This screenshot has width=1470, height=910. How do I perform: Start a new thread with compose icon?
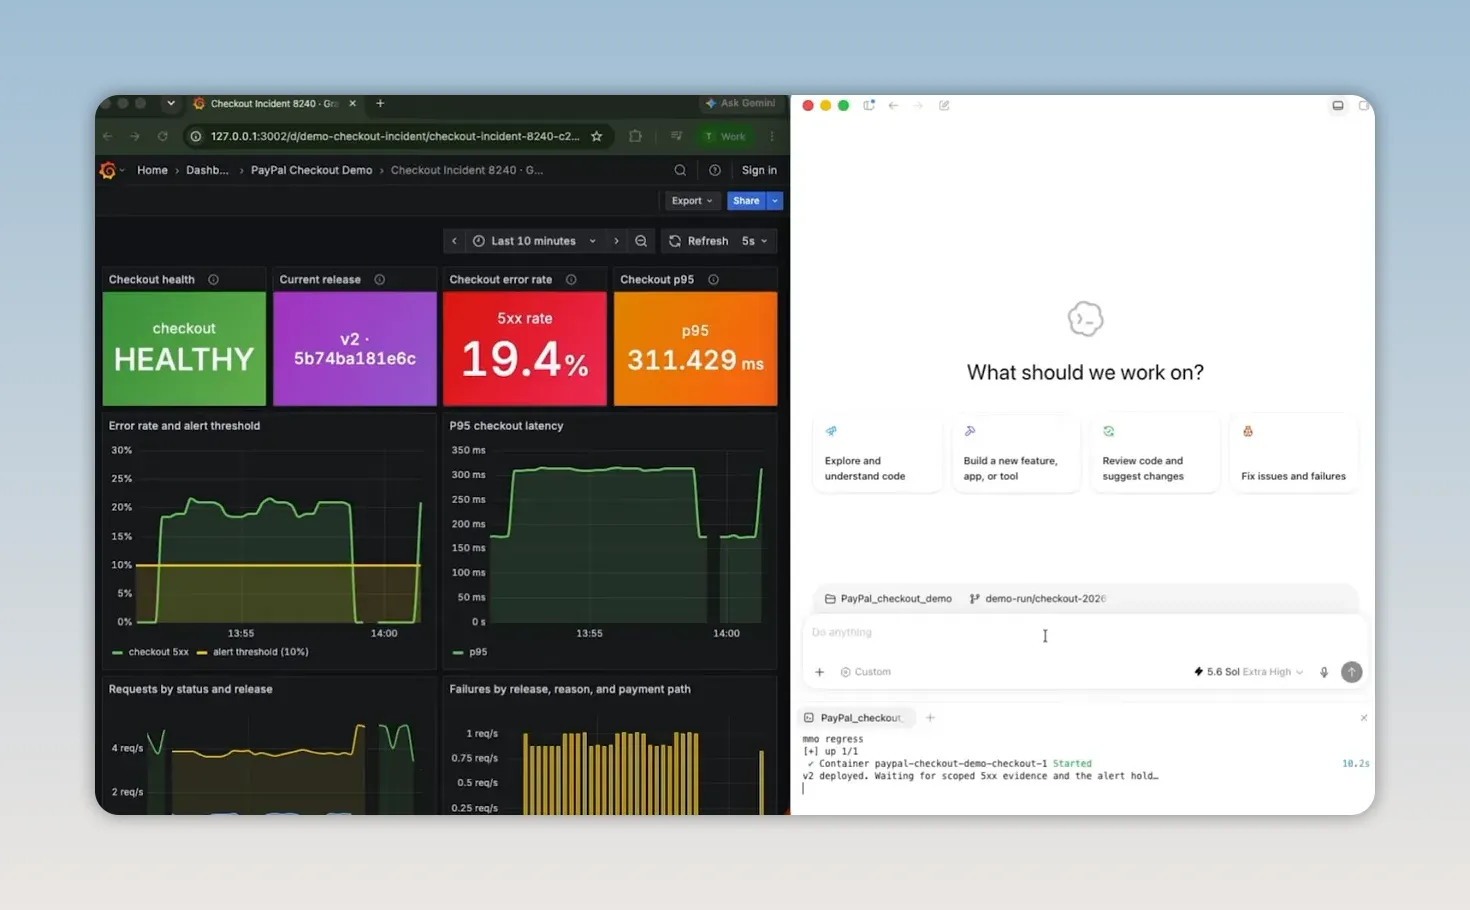944,105
